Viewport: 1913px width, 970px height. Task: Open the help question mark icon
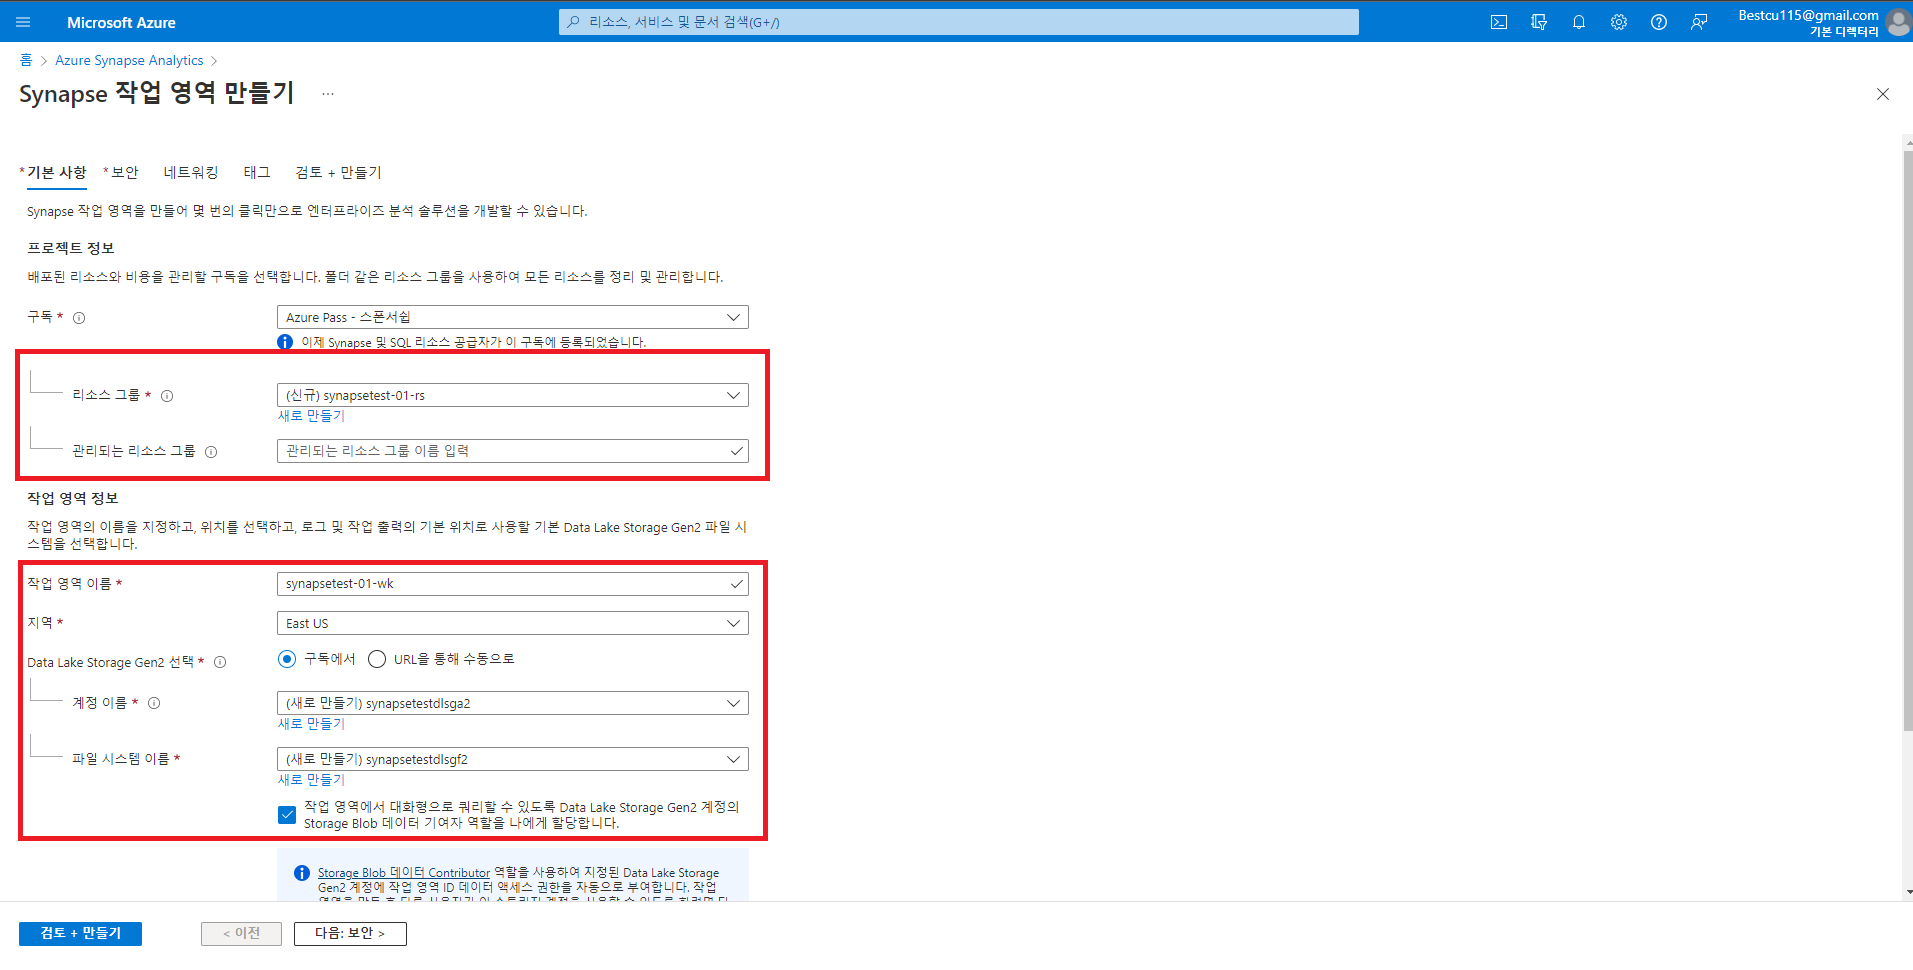[1659, 22]
